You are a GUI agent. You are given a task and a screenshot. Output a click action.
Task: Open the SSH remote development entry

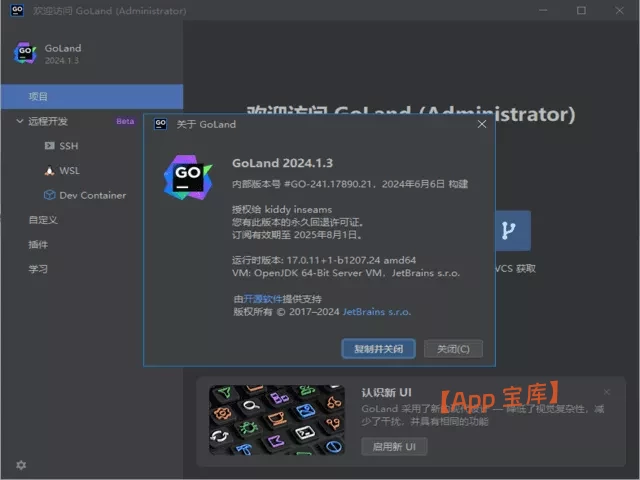pos(69,146)
